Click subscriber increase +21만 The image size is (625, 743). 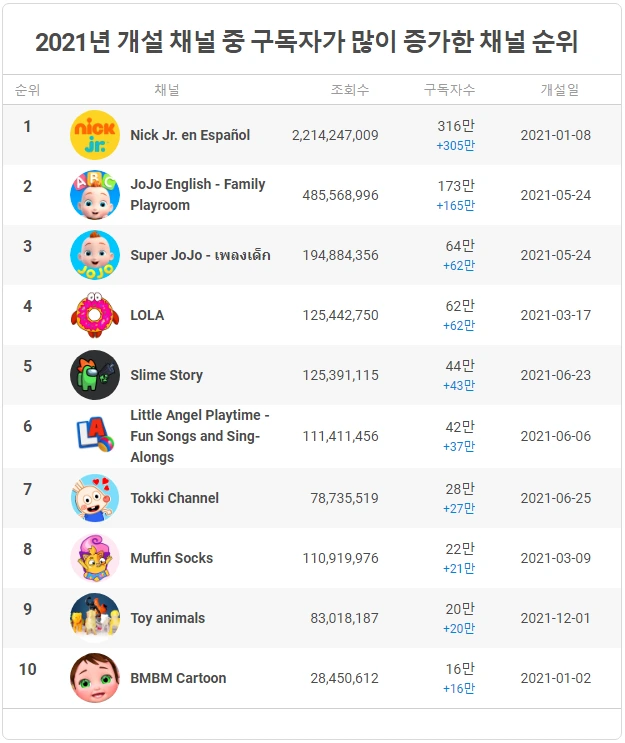click(459, 569)
